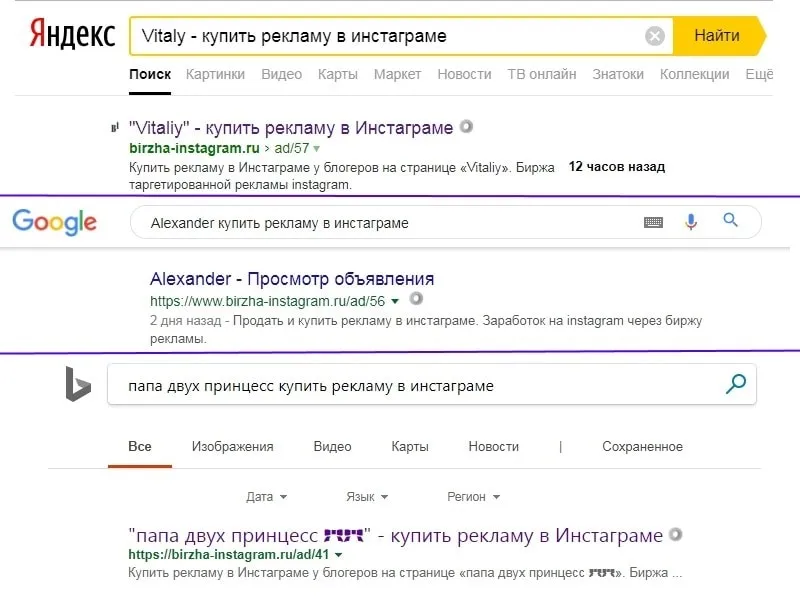Open the Карты tab in Bing
800x600 pixels.
[410, 447]
